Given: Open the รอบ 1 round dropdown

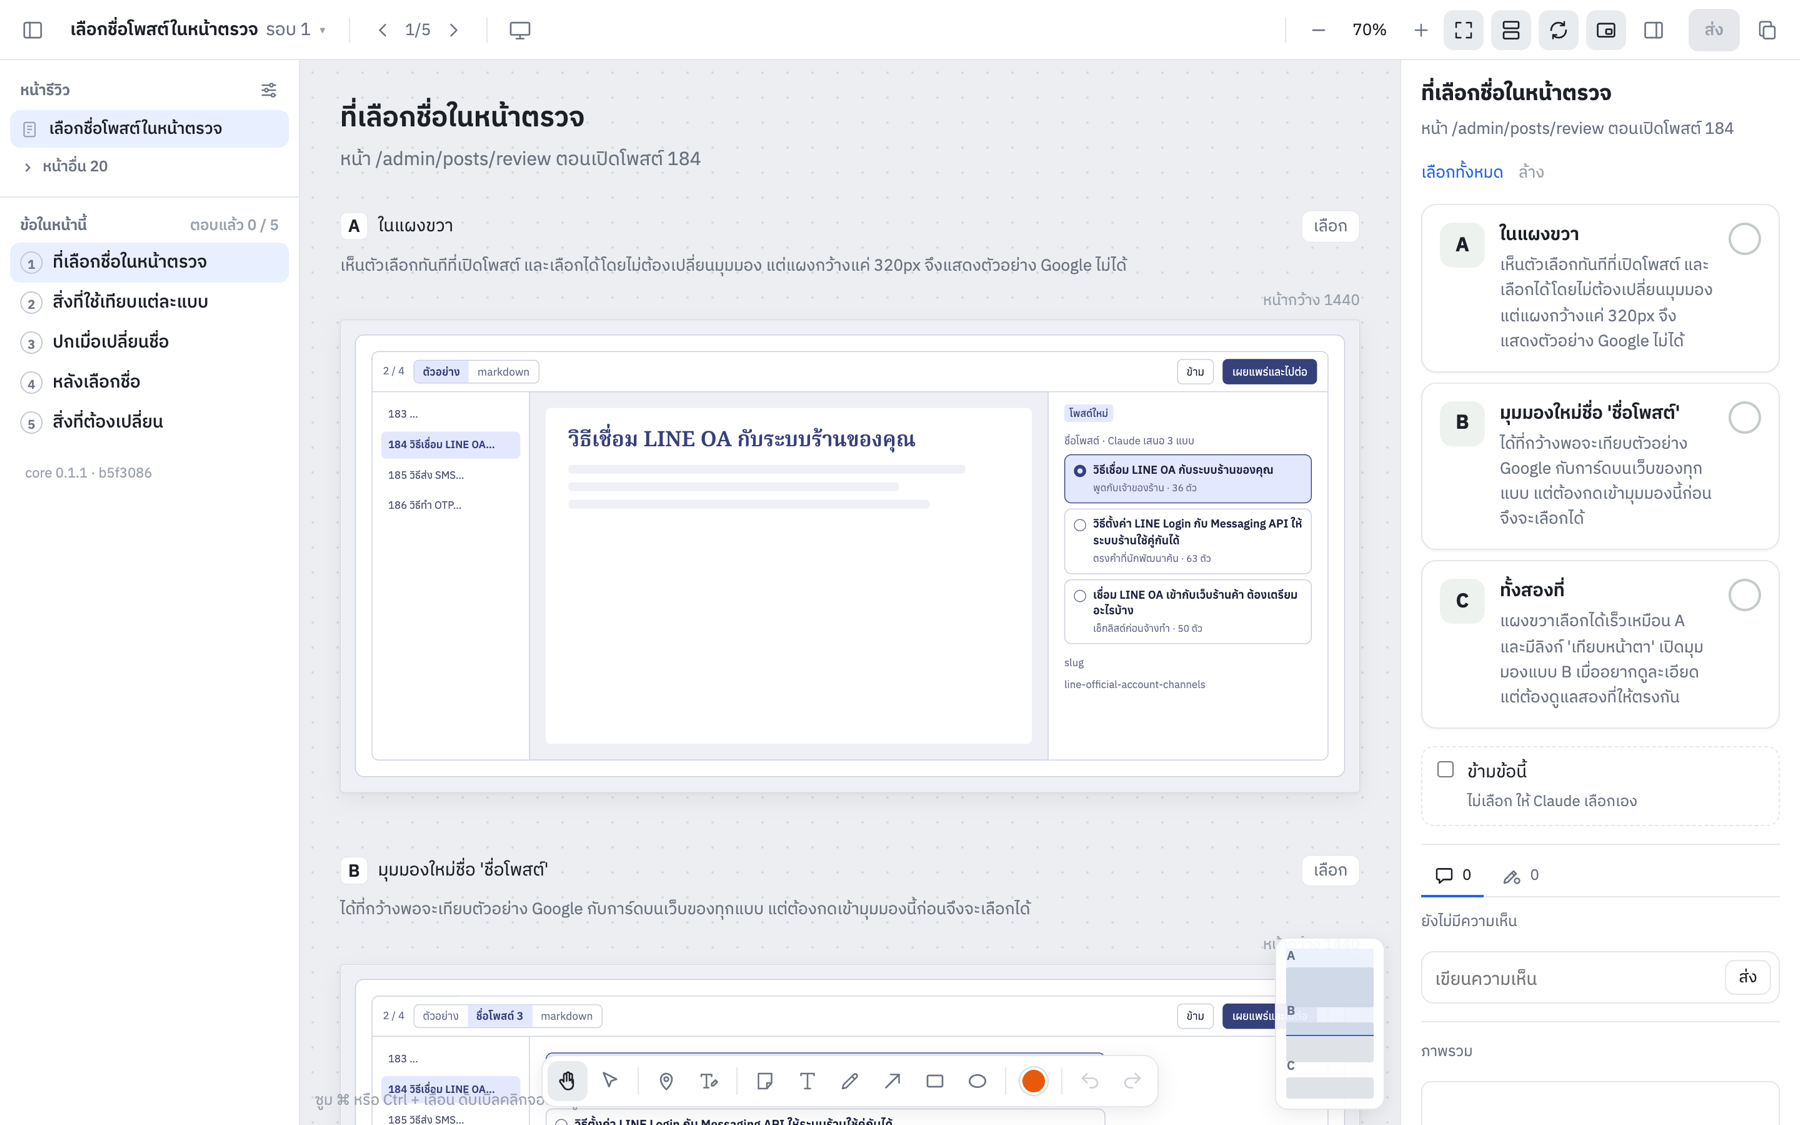Looking at the screenshot, I should point(296,30).
